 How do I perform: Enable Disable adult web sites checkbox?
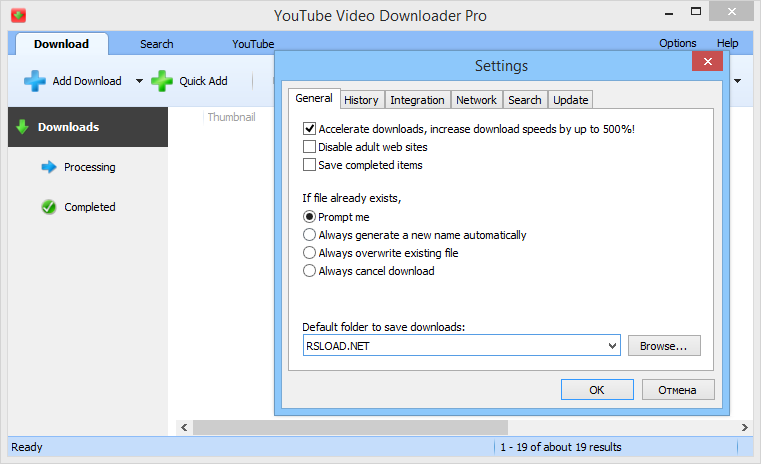pyautogui.click(x=309, y=147)
